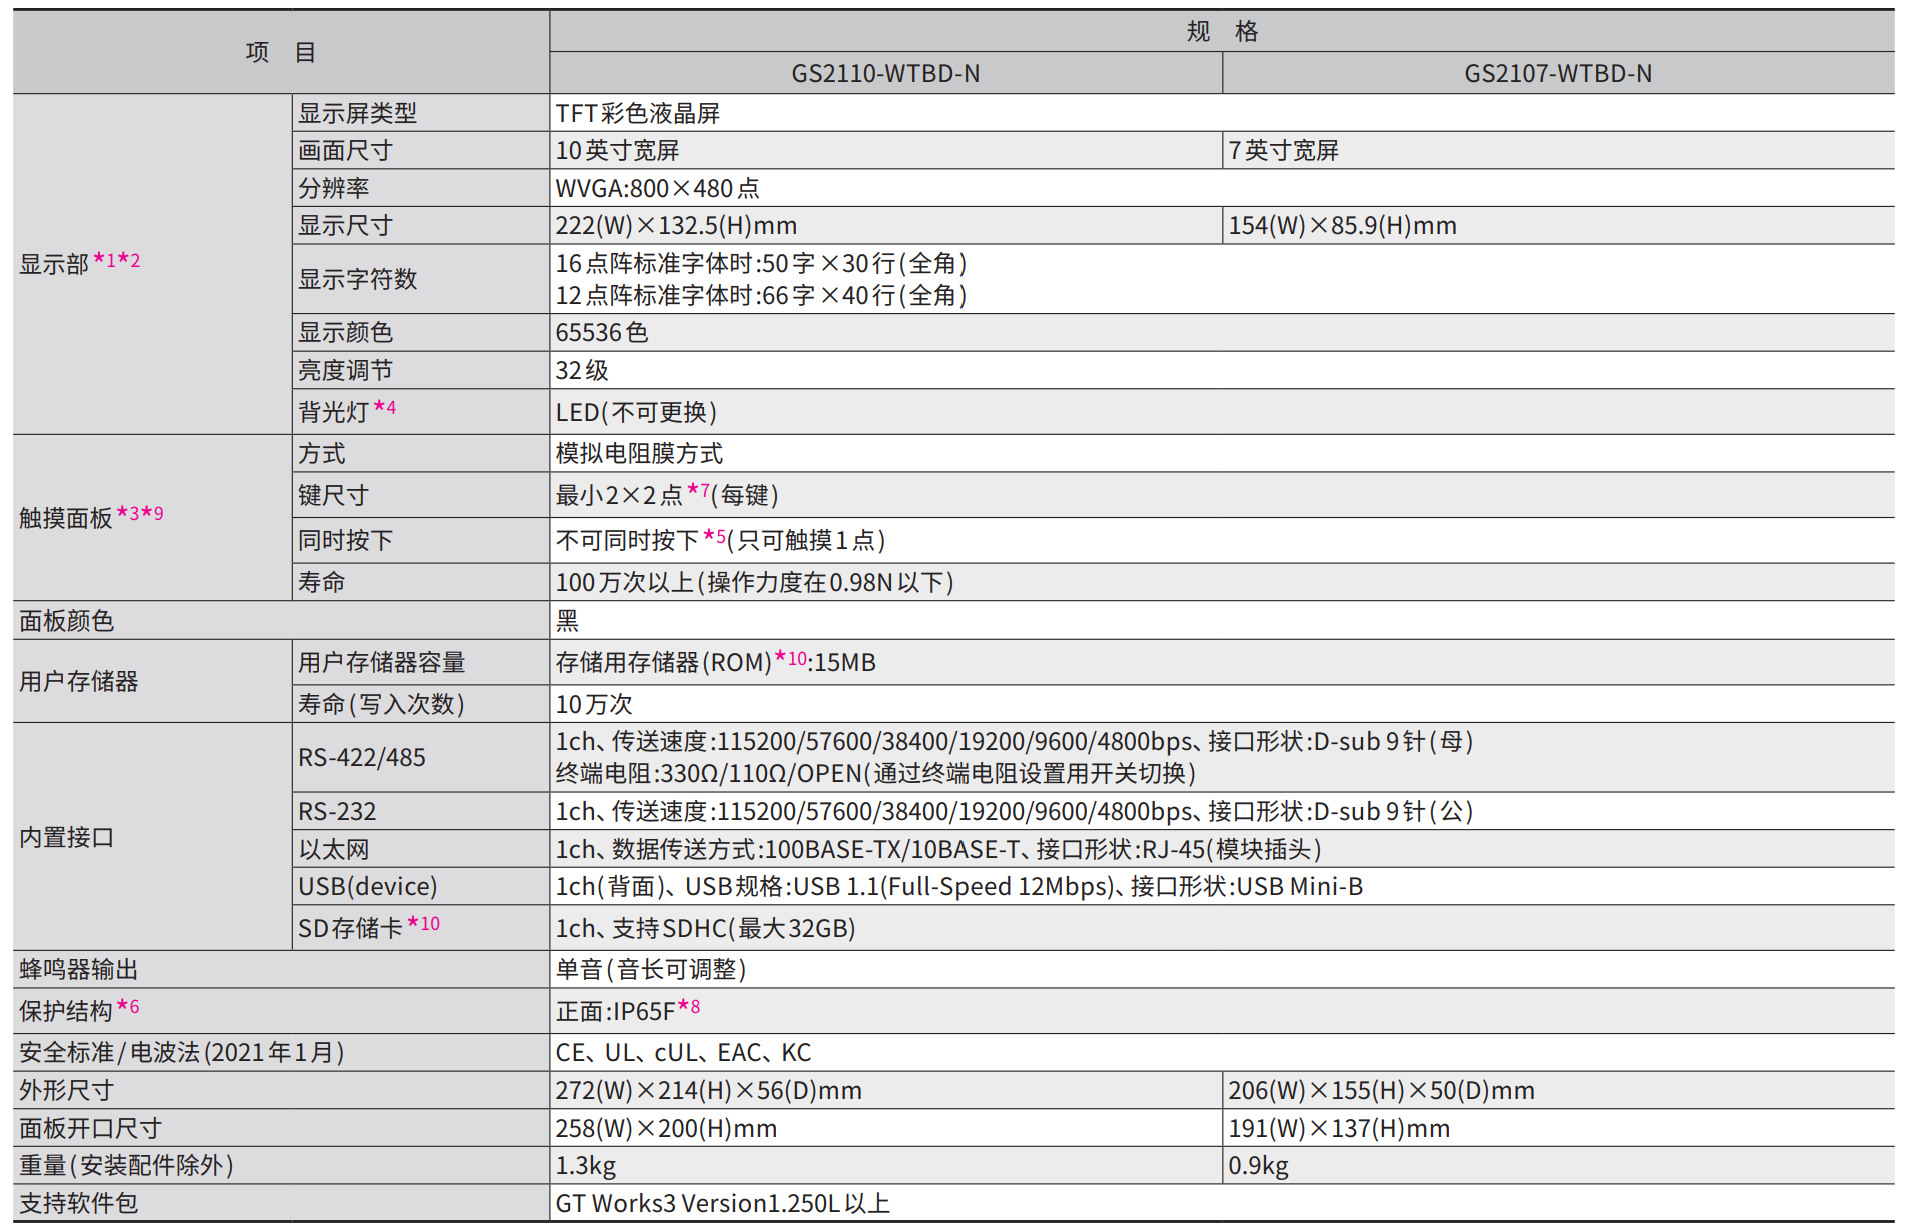Click the 显示屏类型 row label
1918x1224 pixels.
(357, 113)
